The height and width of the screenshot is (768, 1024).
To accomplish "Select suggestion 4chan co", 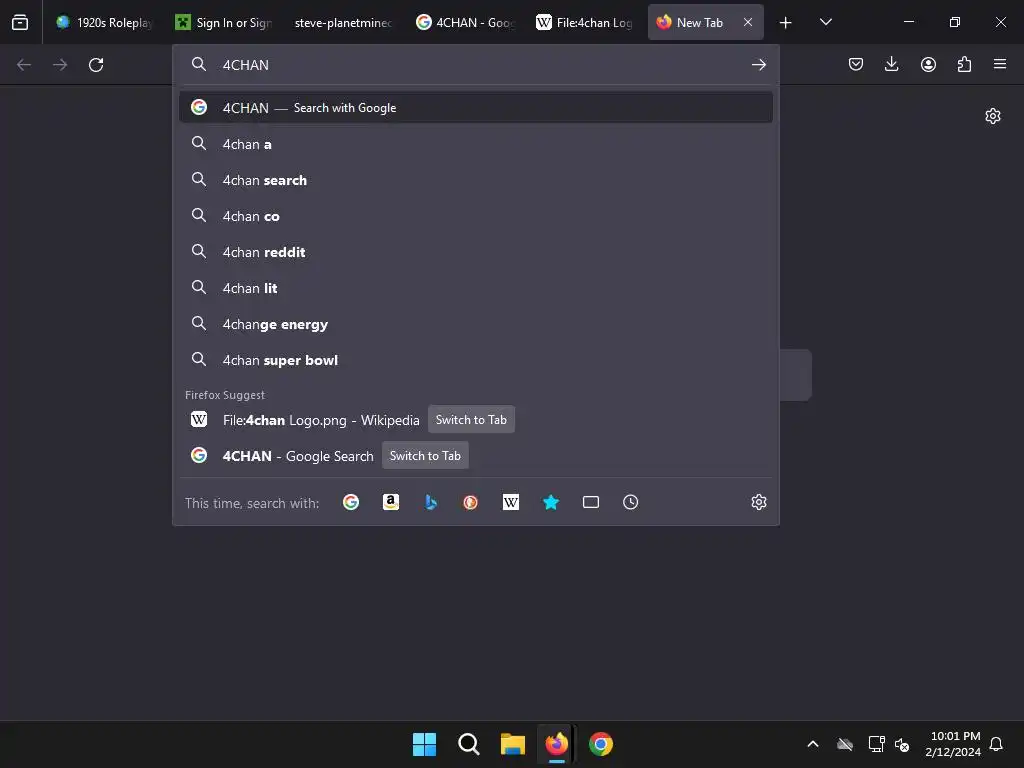I will pos(475,216).
